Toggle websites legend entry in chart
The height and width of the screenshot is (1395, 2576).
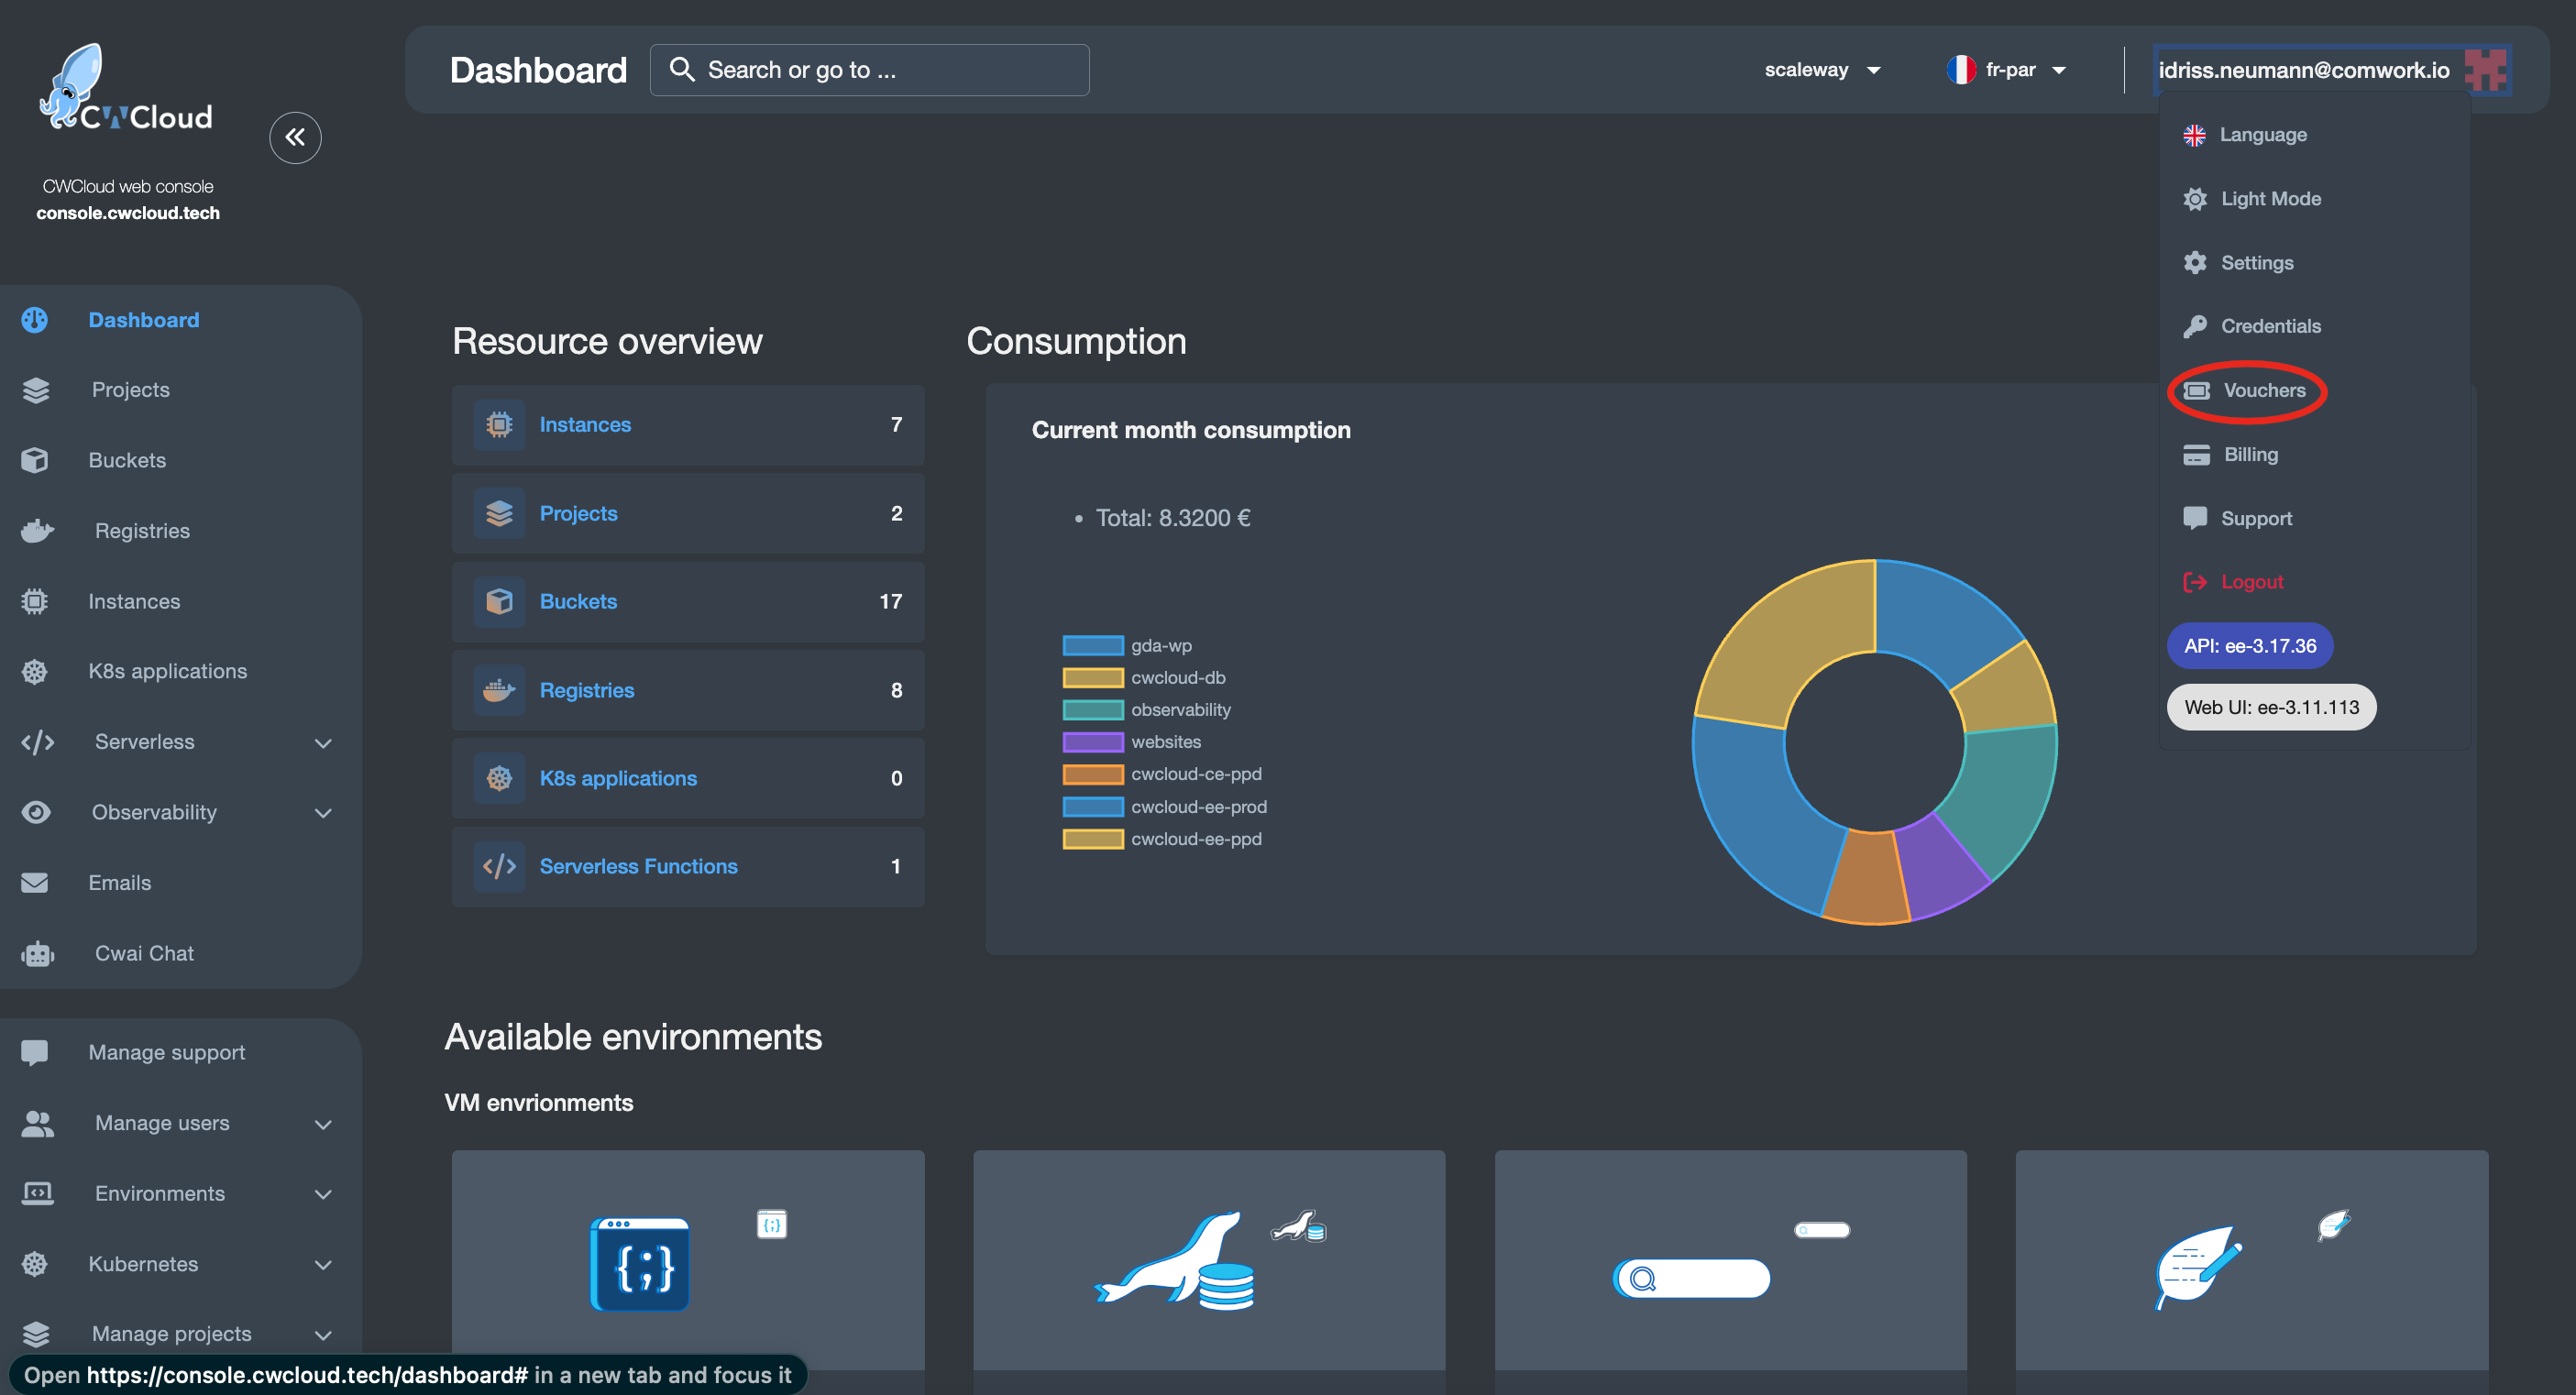[x=1132, y=741]
